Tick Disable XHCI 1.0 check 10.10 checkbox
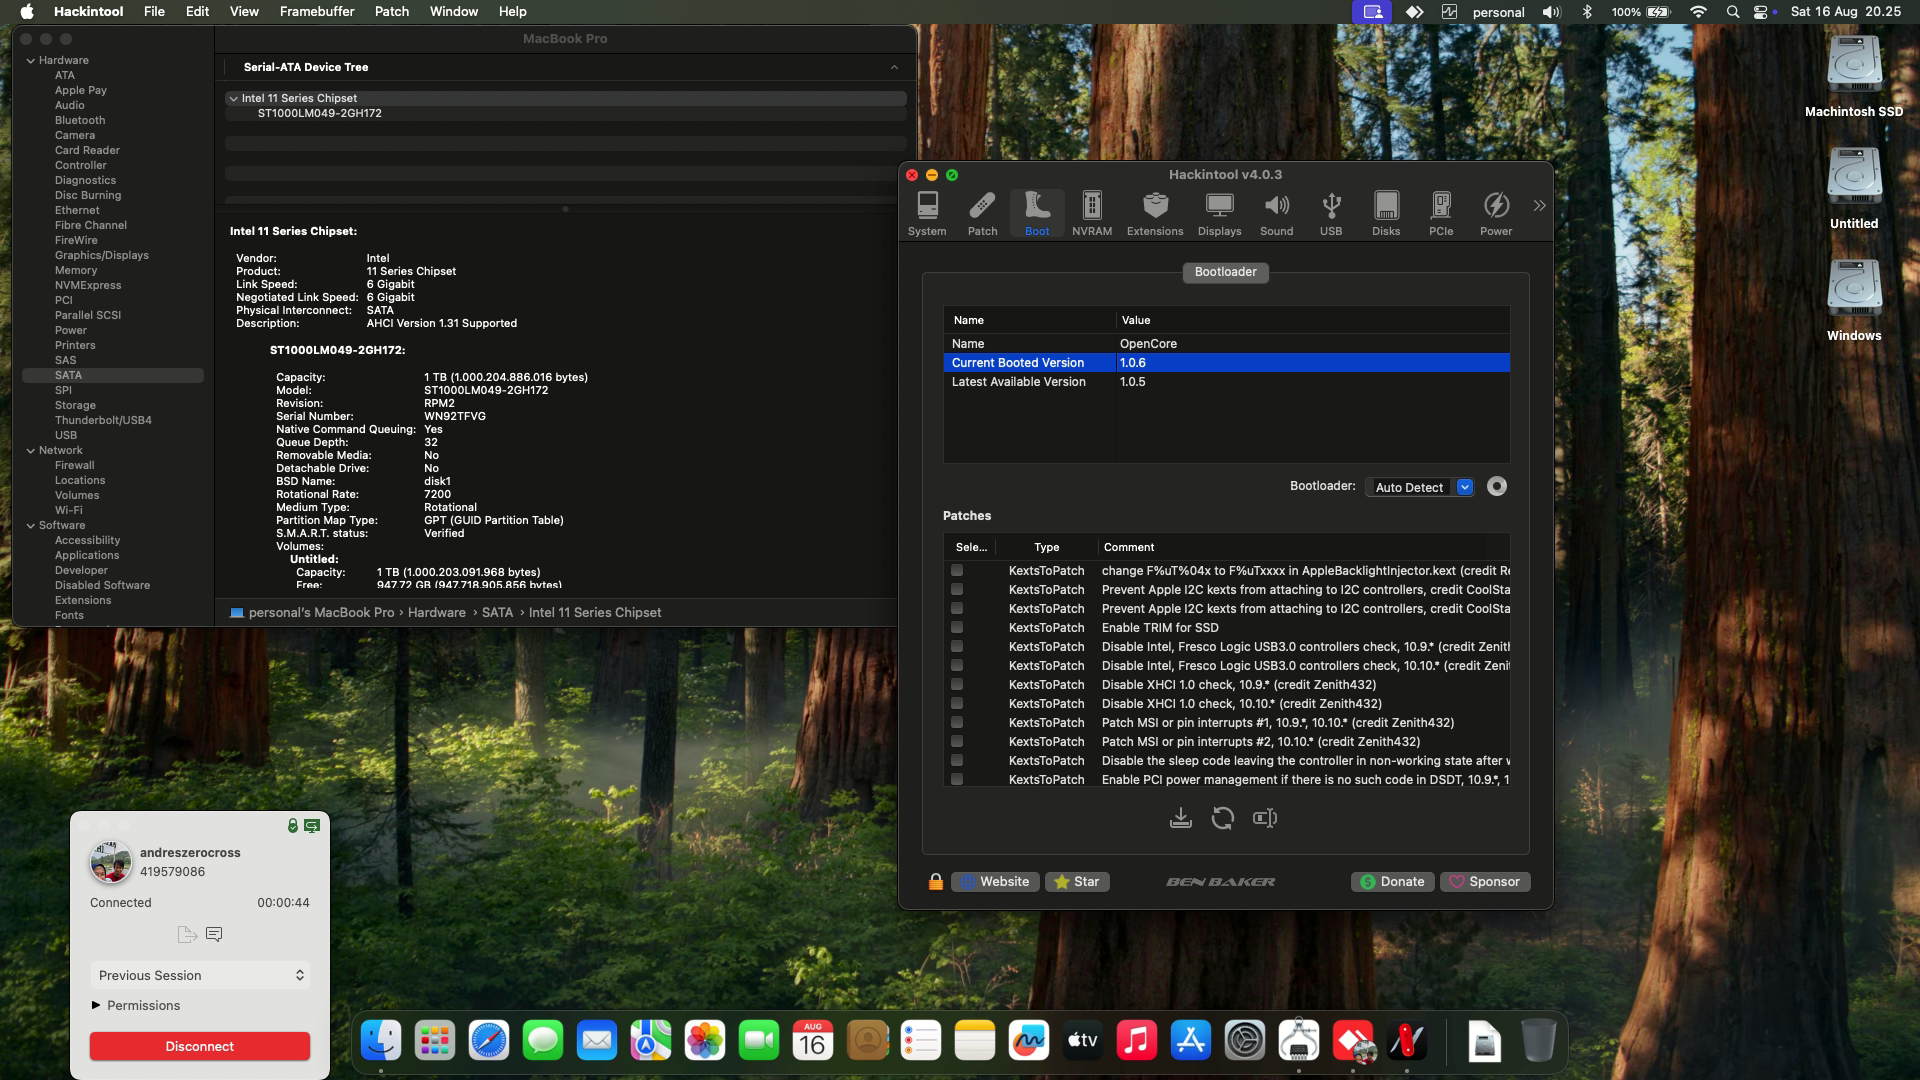The width and height of the screenshot is (1920, 1080). [x=957, y=703]
